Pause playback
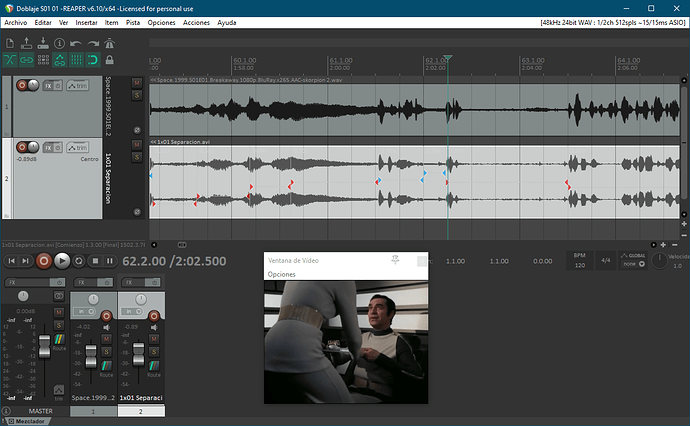 (x=110, y=261)
